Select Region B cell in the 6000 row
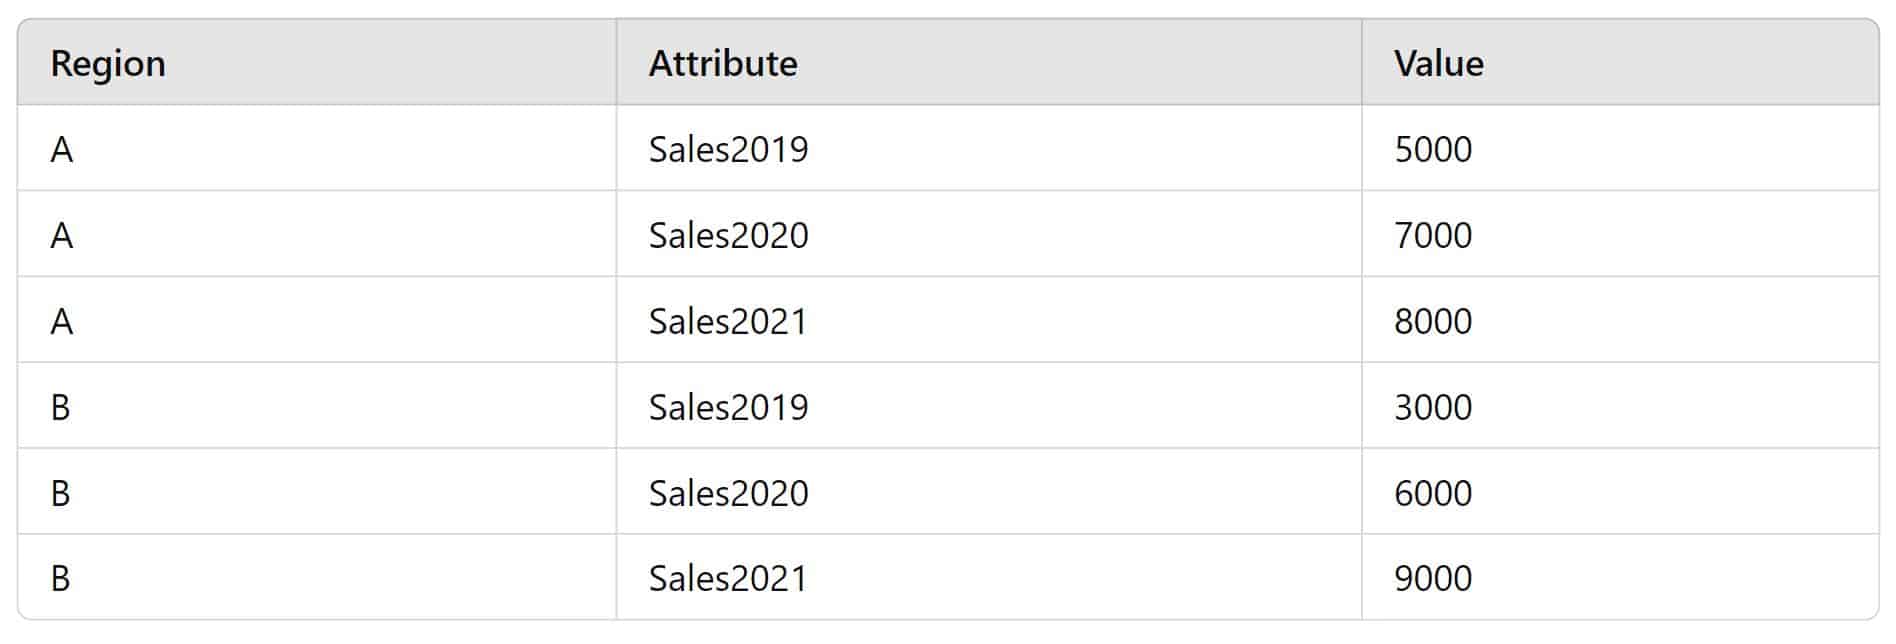Viewport: 1896px width, 644px height. 317,492
